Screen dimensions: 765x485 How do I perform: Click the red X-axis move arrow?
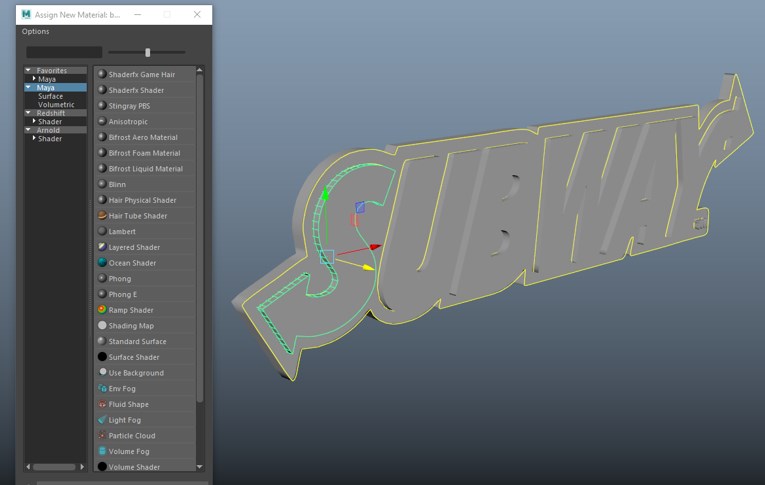pyautogui.click(x=375, y=247)
